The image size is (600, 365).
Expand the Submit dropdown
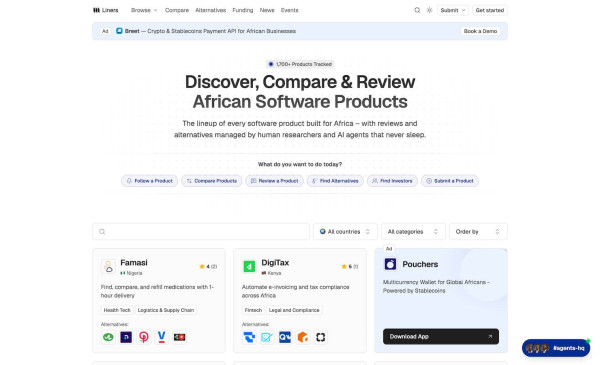coord(453,10)
